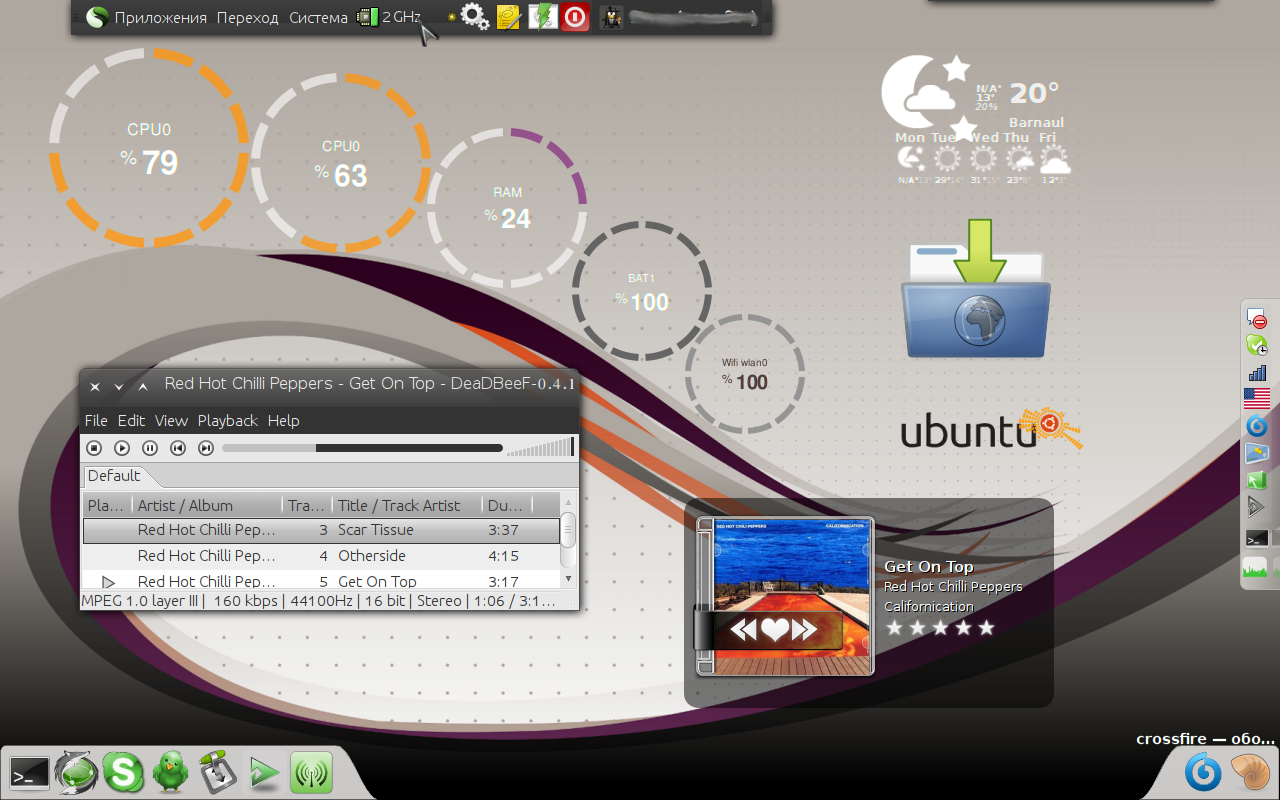Open the green antenna wireless dock icon
This screenshot has width=1280, height=800.
point(311,773)
